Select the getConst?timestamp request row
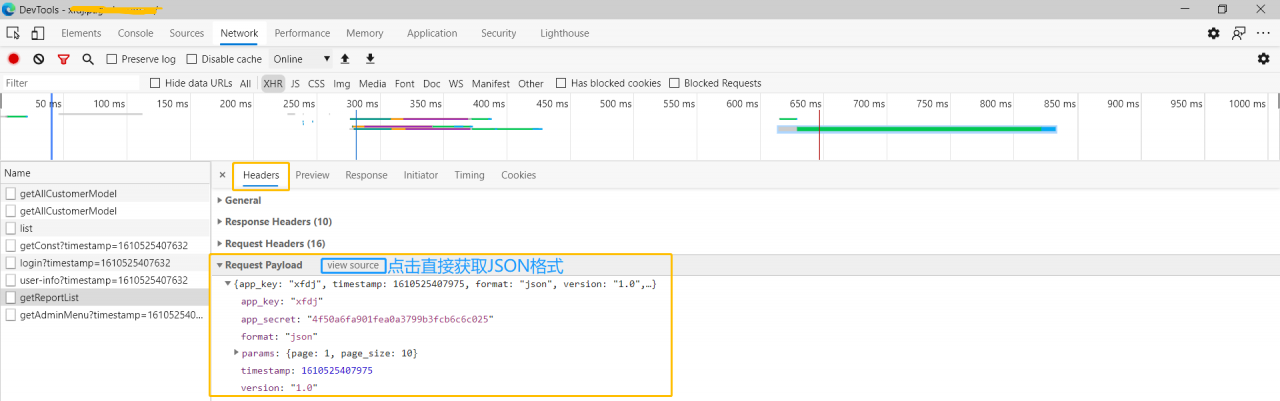The height and width of the screenshot is (401, 1280). [104, 245]
